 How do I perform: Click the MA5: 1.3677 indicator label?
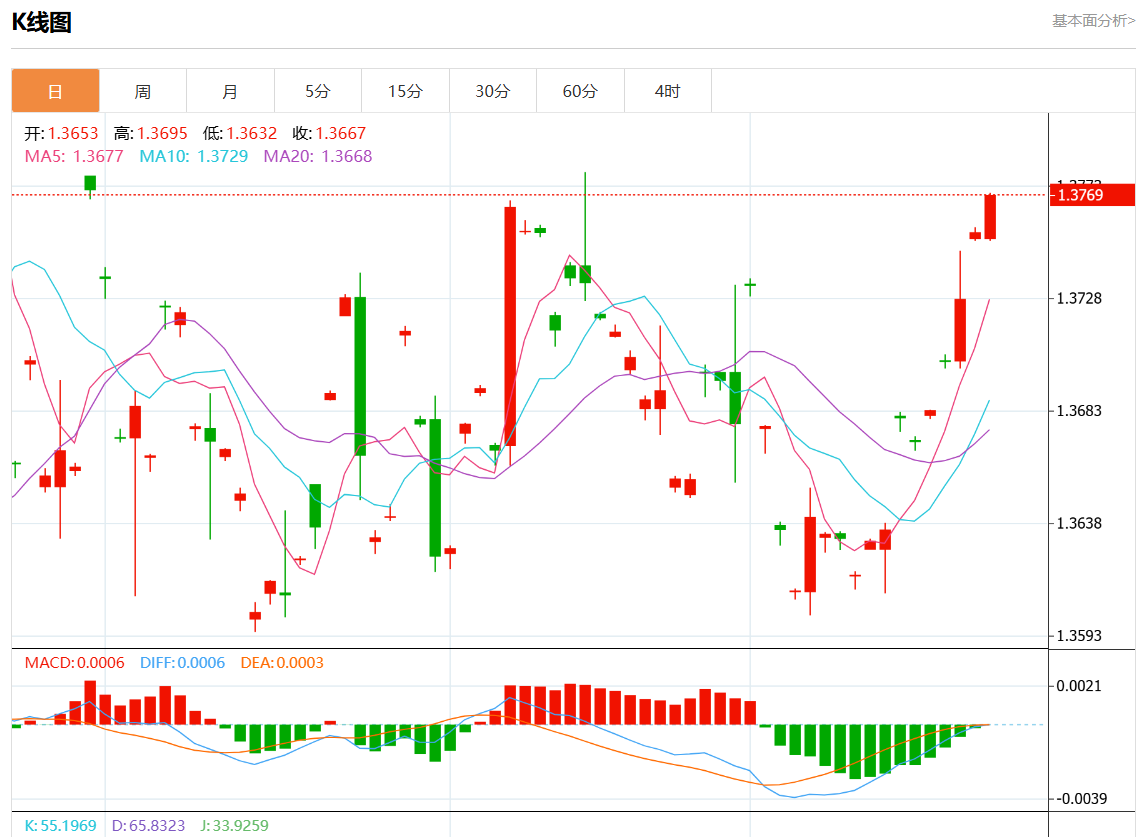tap(74, 157)
